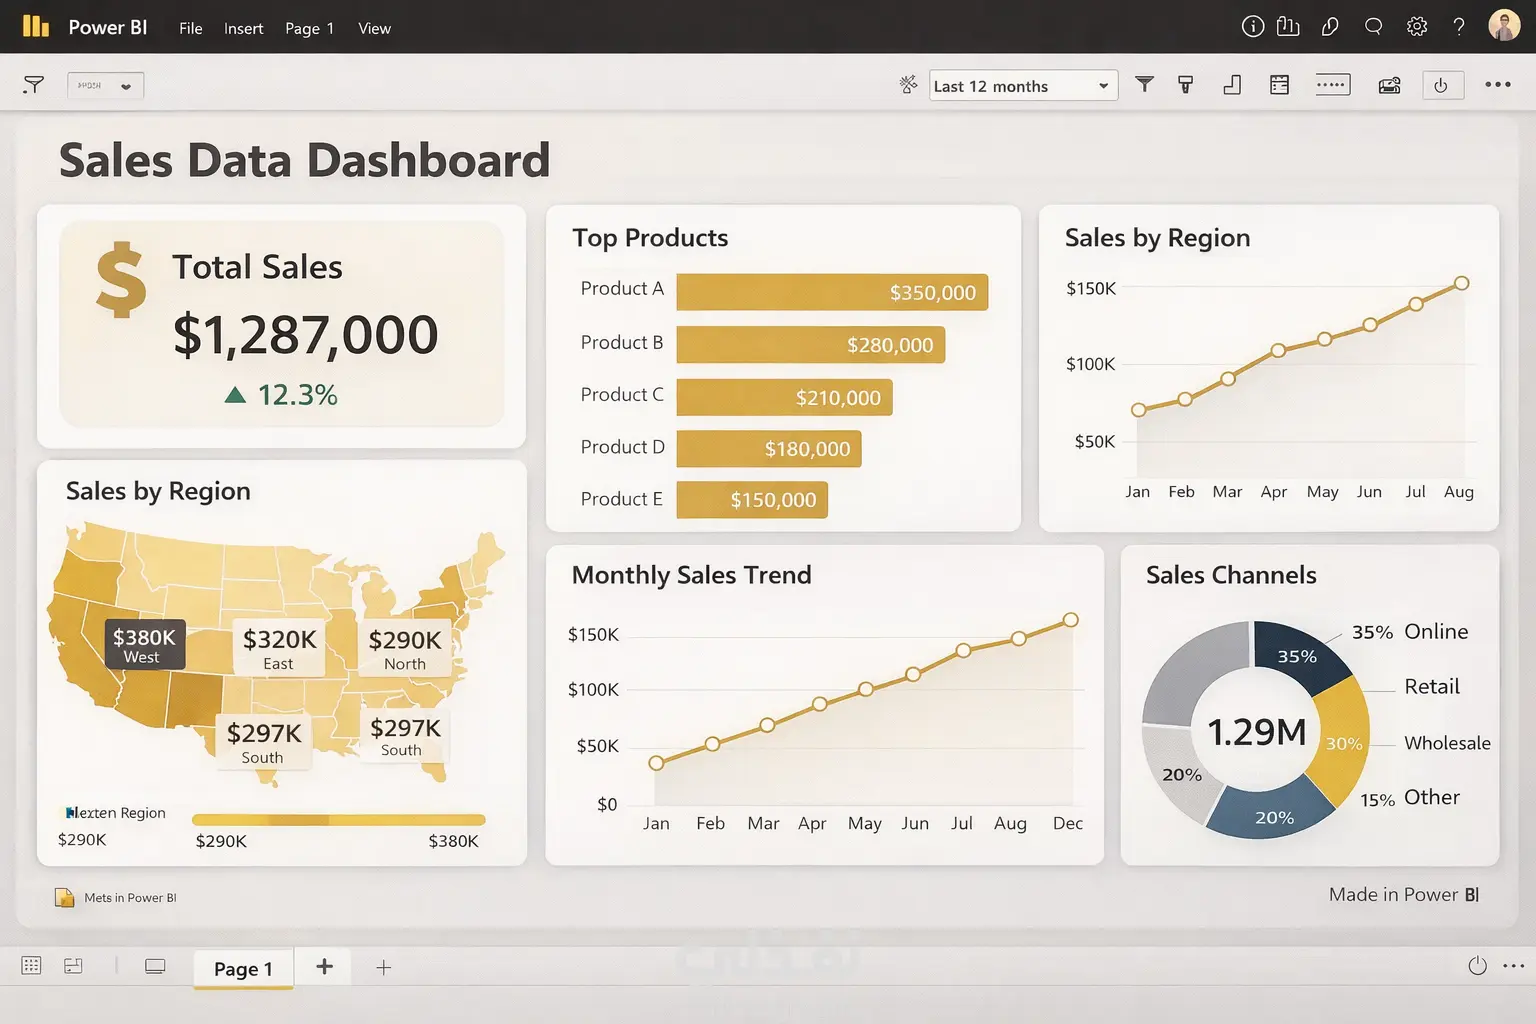This screenshot has width=1536, height=1024.
Task: Click the grid view icon in bottom bar
Action: [31, 965]
